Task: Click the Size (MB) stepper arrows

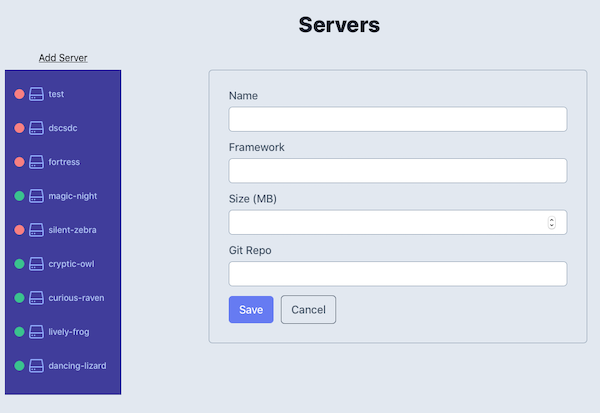Action: click(x=551, y=222)
